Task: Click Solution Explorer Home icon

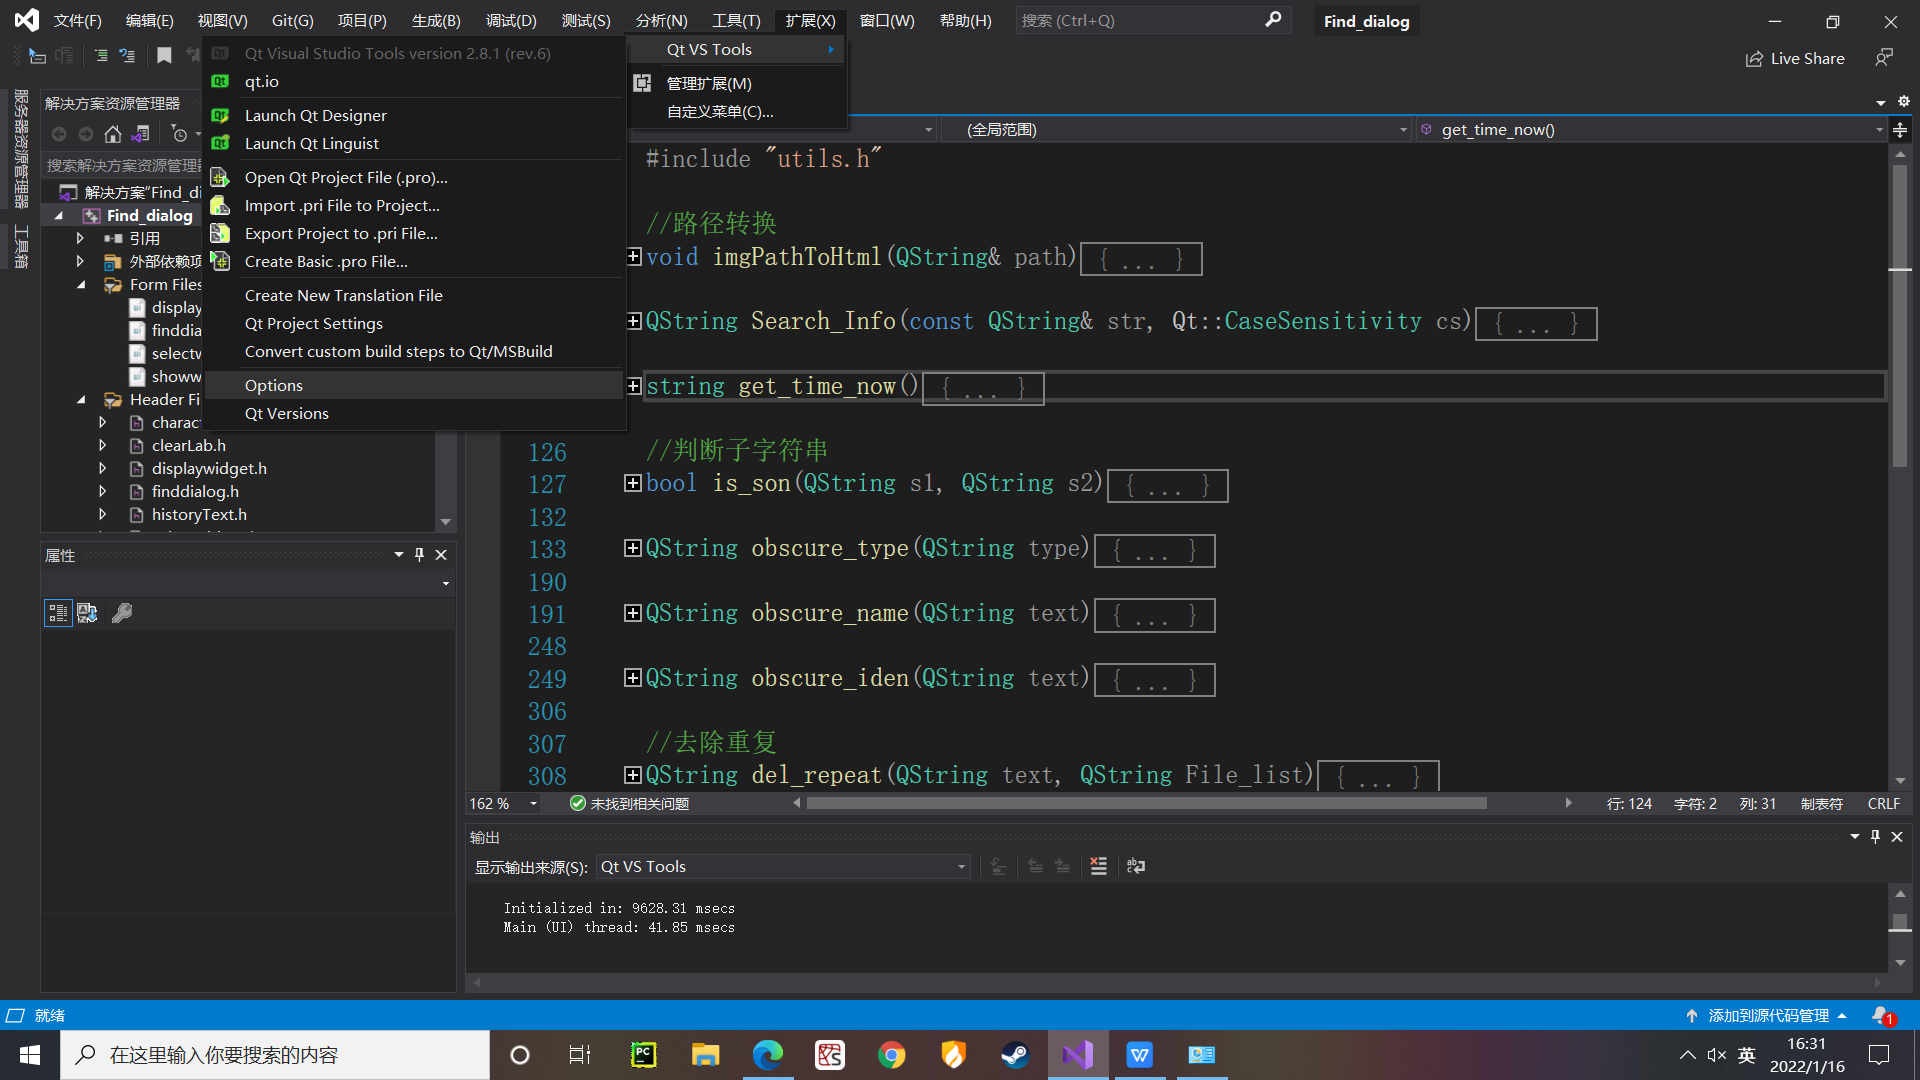Action: click(x=113, y=134)
